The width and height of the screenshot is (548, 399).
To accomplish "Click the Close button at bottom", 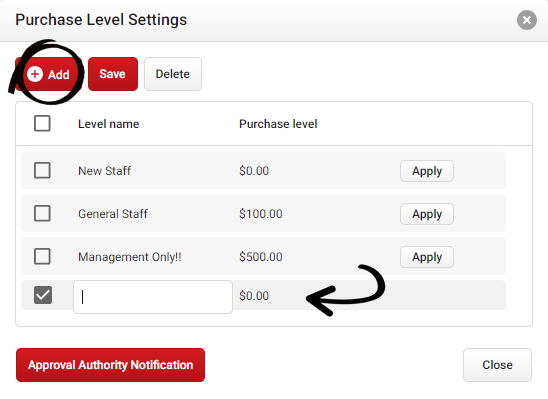I will click(497, 365).
